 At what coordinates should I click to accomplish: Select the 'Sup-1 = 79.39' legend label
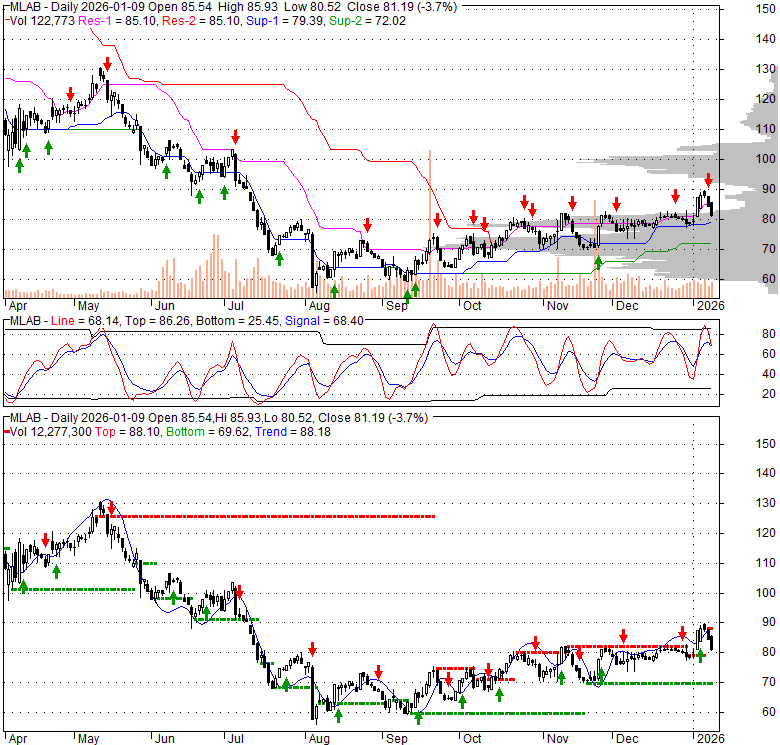pyautogui.click(x=285, y=21)
